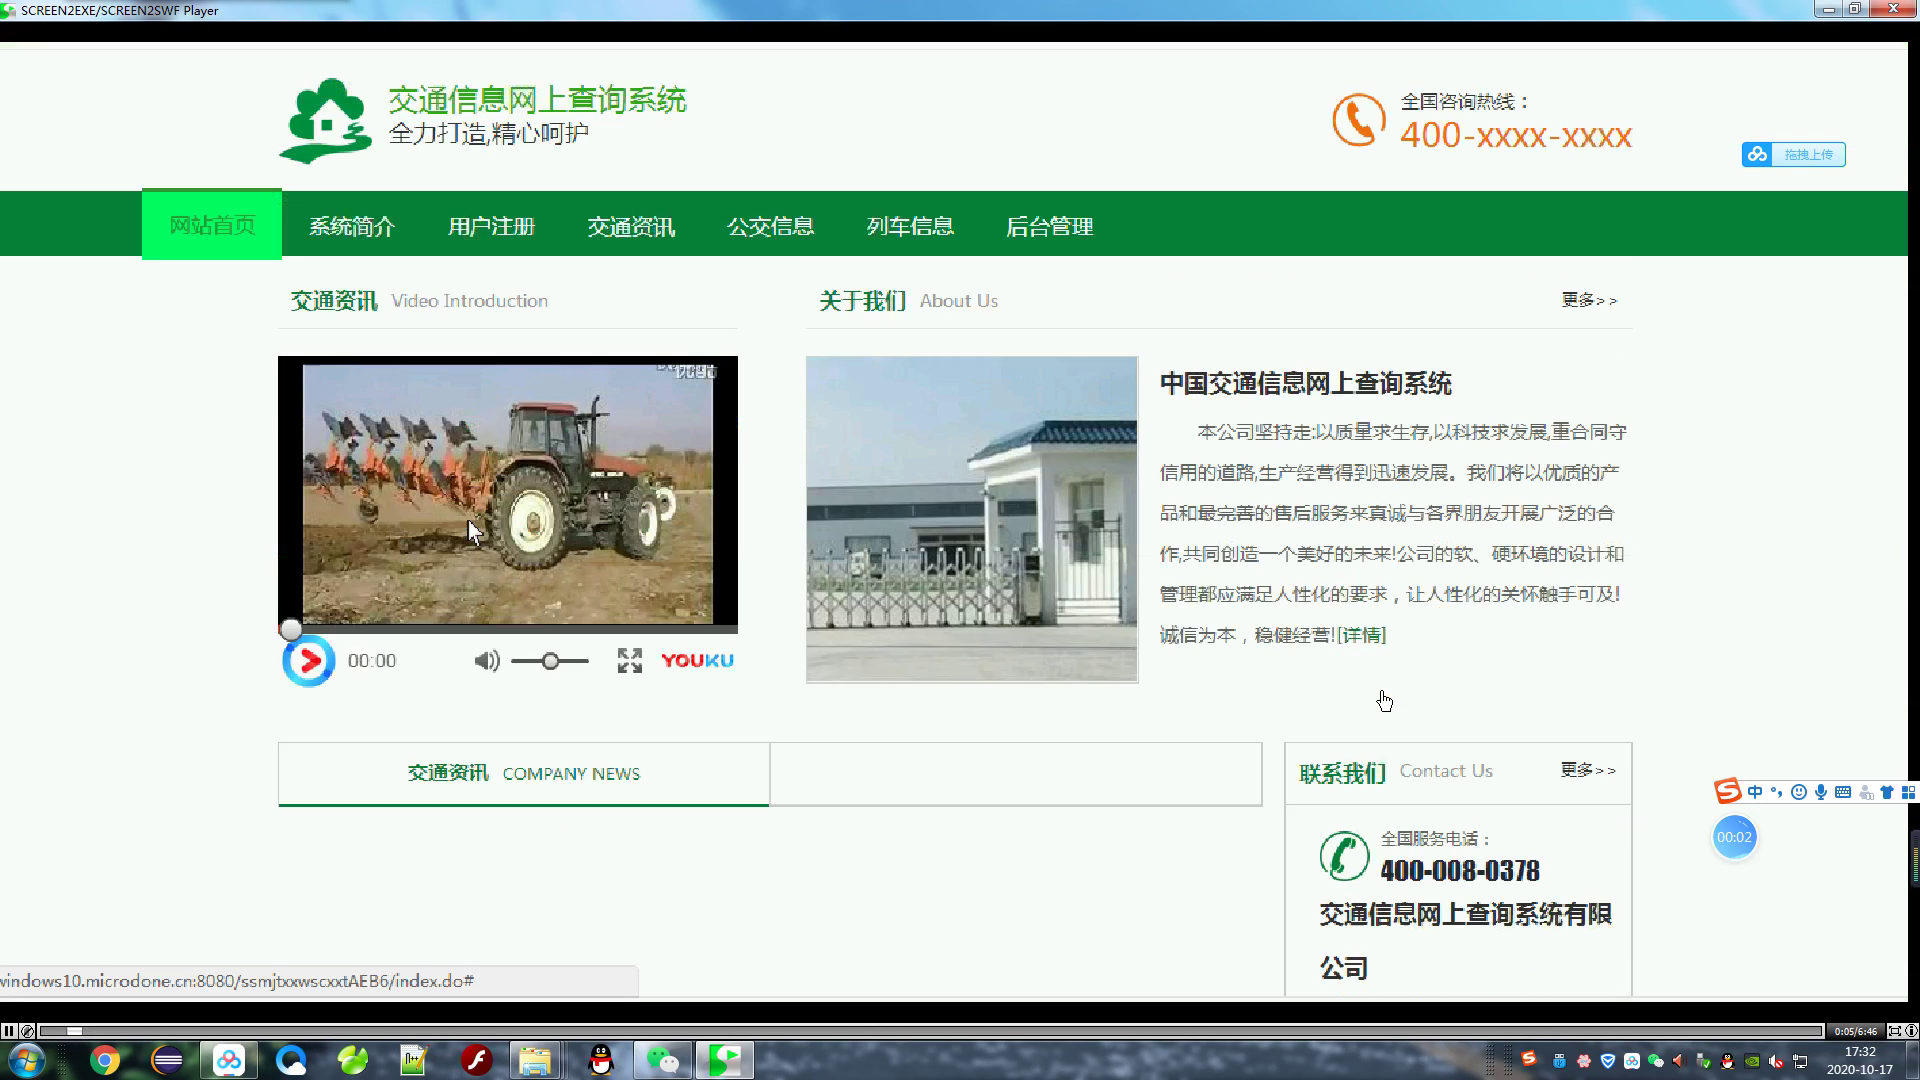The image size is (1920, 1080).
Task: Enter fullscreen on the Youku video
Action: point(629,660)
